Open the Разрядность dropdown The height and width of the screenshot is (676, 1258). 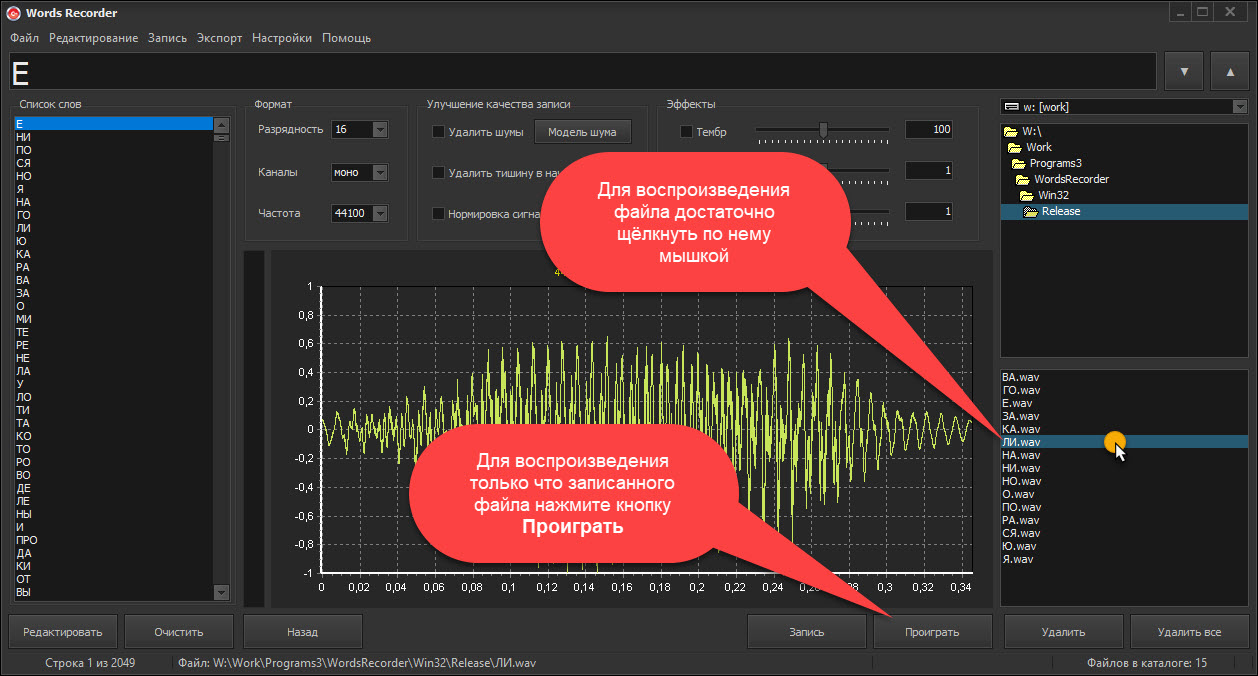pyautogui.click(x=379, y=130)
